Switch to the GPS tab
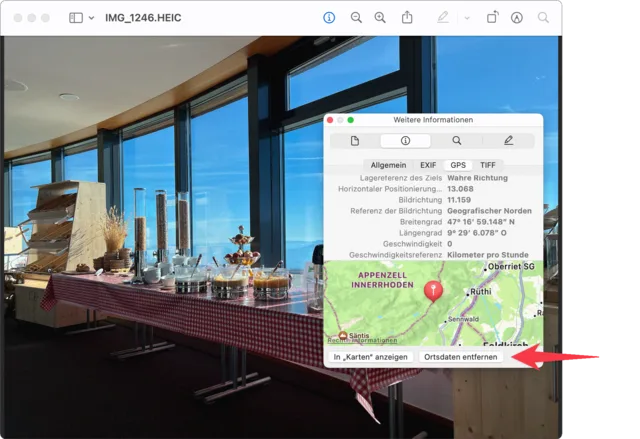 458,165
